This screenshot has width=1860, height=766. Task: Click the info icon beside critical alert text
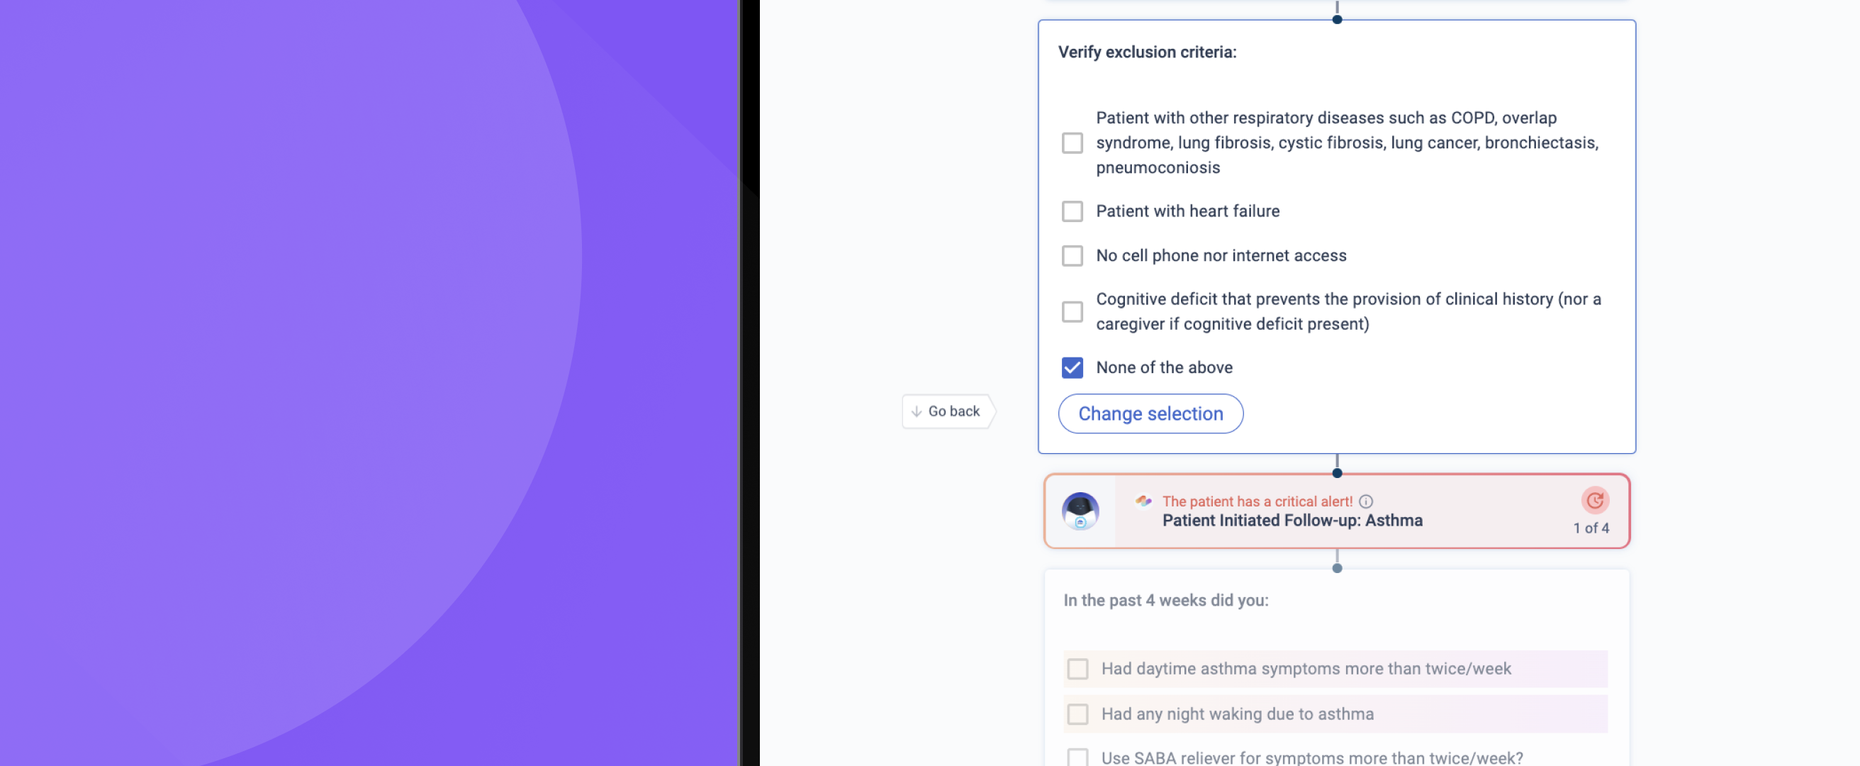tap(1366, 502)
